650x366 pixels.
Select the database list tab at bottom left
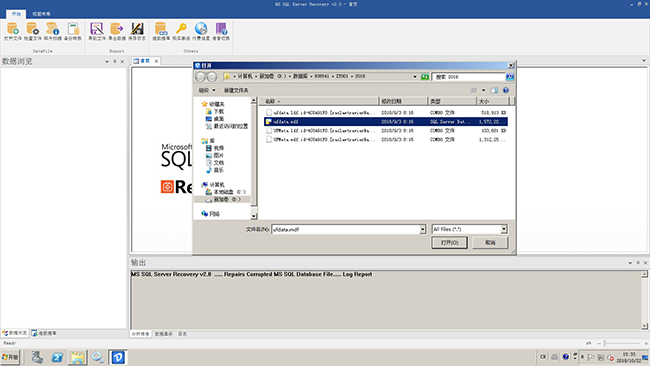44,333
